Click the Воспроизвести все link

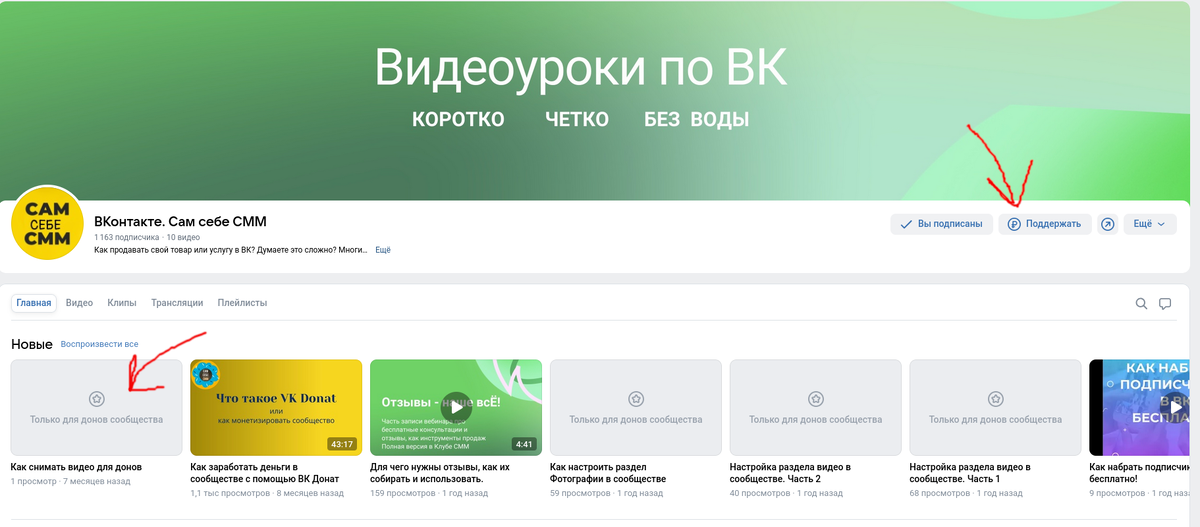click(99, 344)
